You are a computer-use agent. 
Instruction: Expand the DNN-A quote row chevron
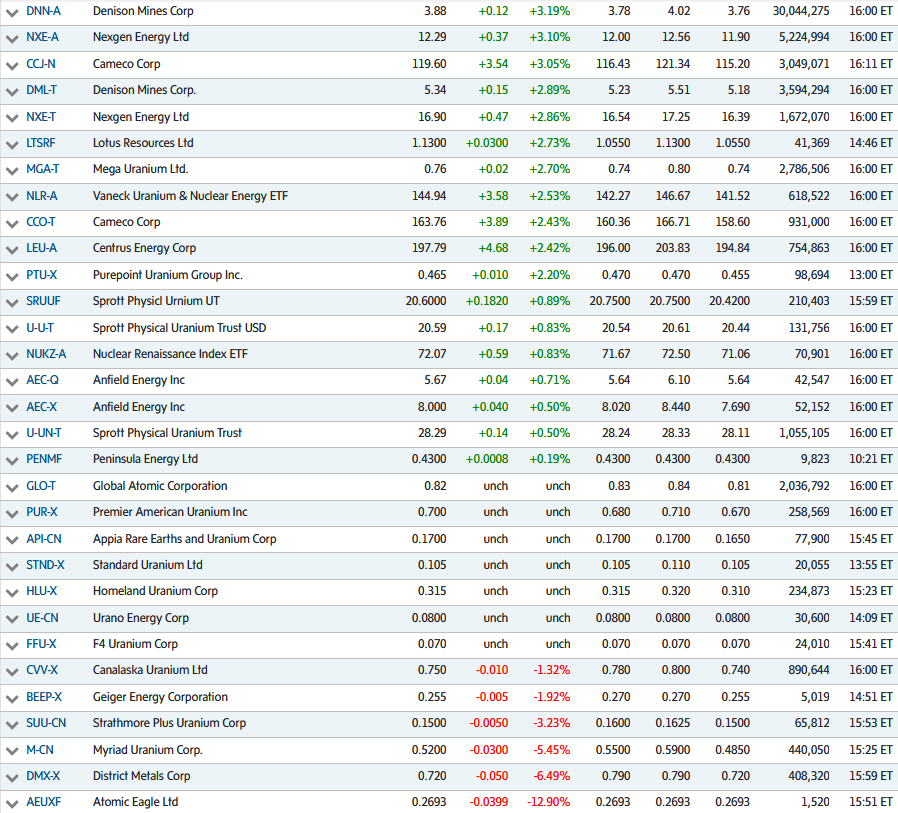(12, 12)
